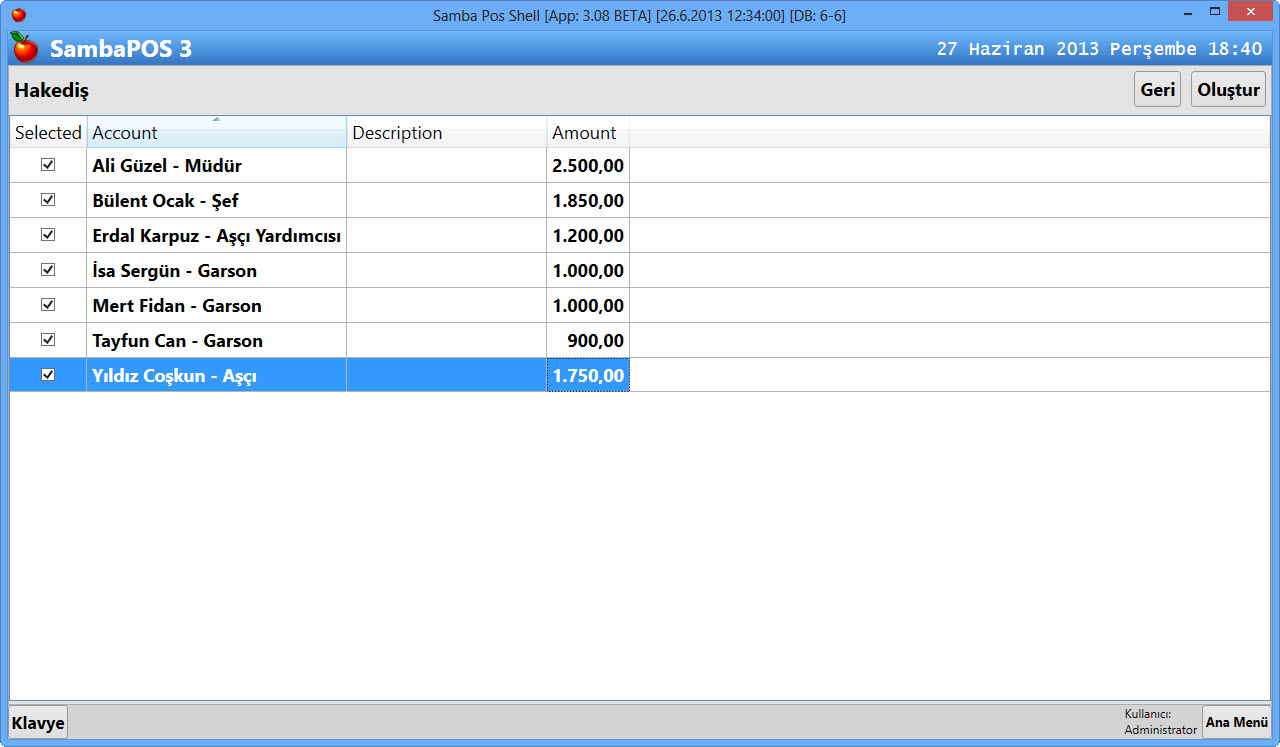Edit amount 2.500,00 for Ali Güzel
Image resolution: width=1280 pixels, height=747 pixels.
pos(588,166)
